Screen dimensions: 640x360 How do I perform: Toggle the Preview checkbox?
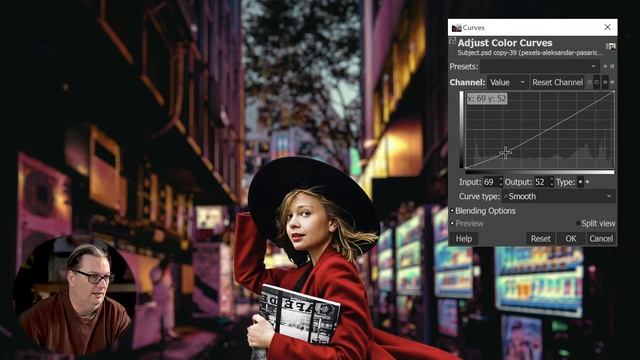point(453,223)
